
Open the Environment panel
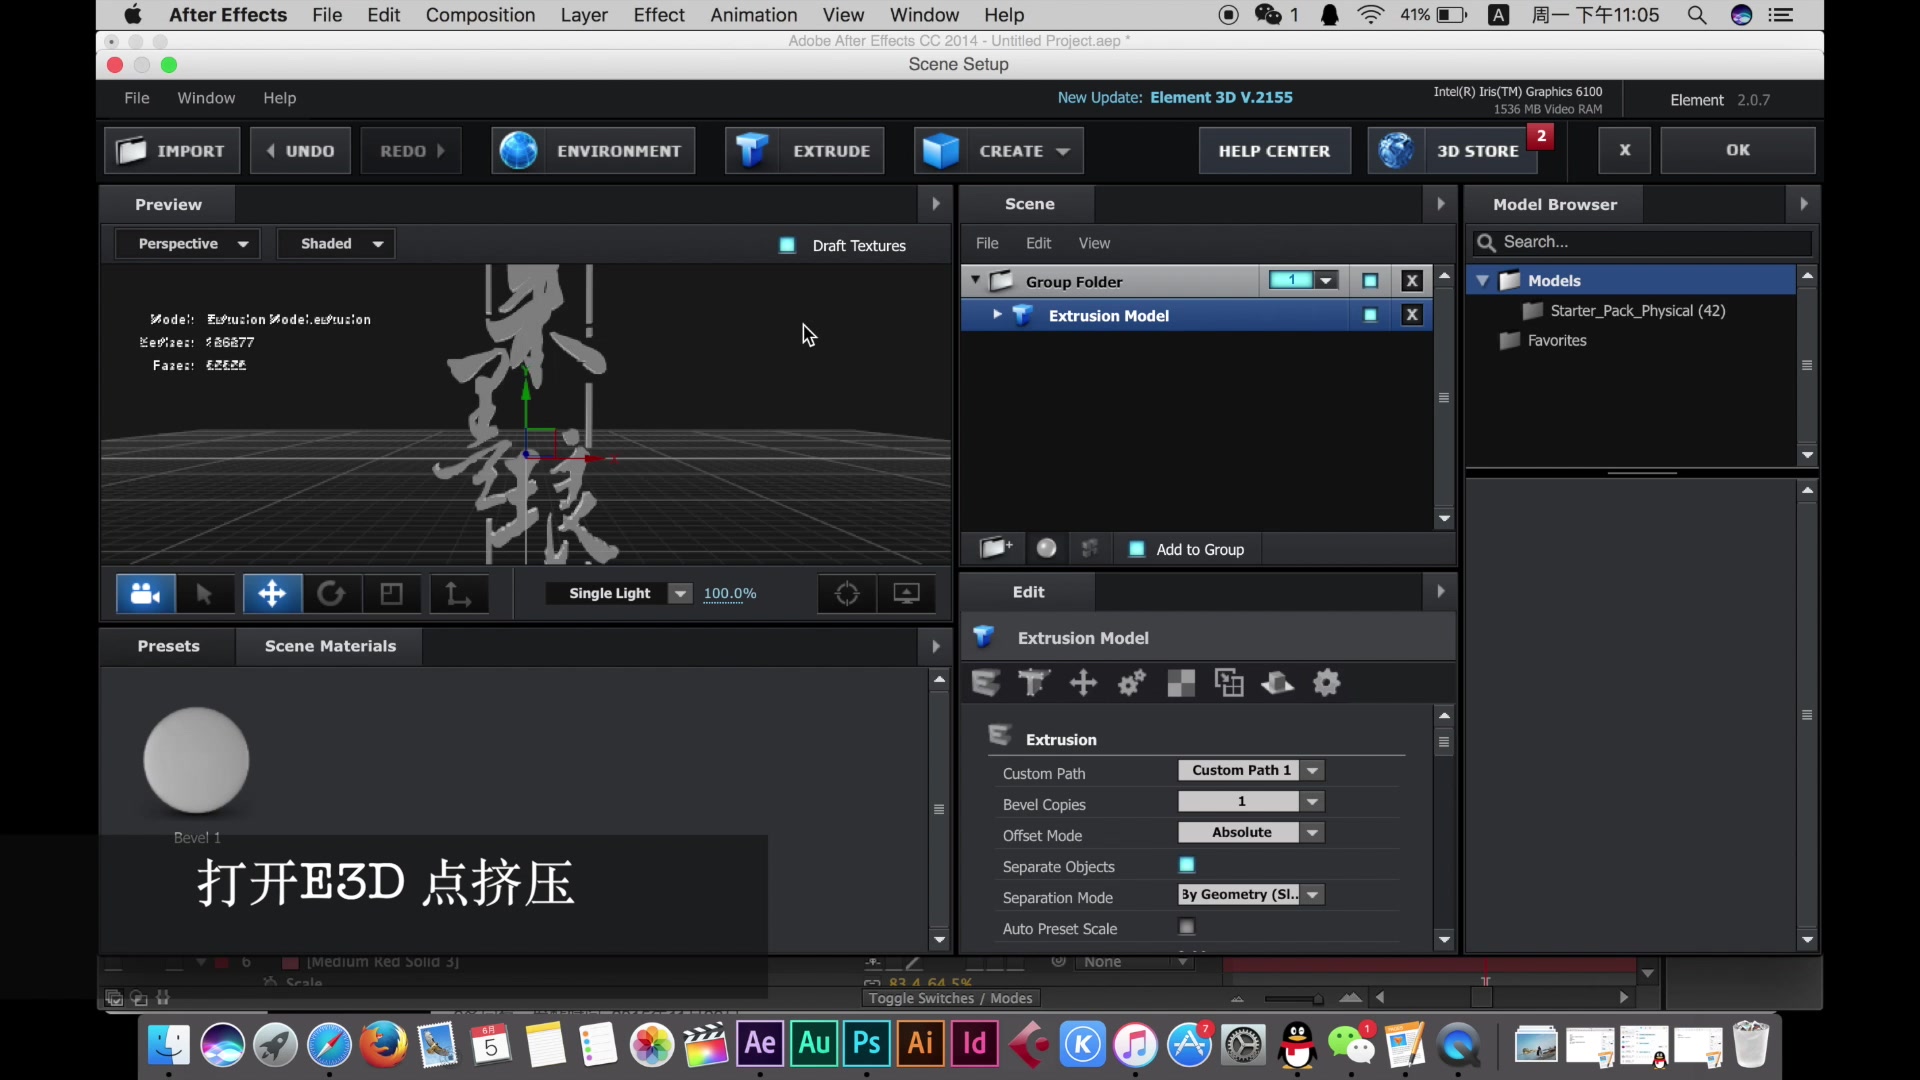[x=592, y=150]
